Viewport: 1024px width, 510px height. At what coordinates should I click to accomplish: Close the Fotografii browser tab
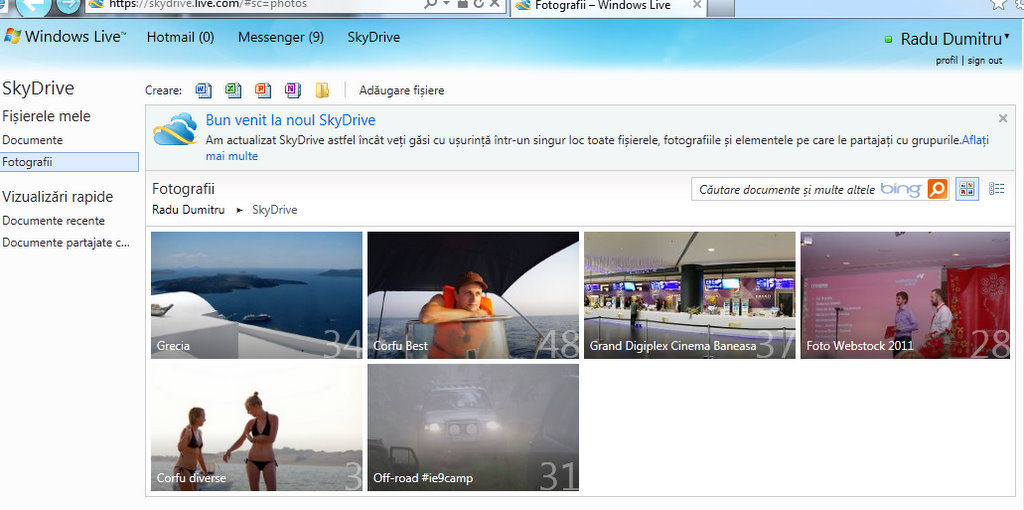click(697, 5)
